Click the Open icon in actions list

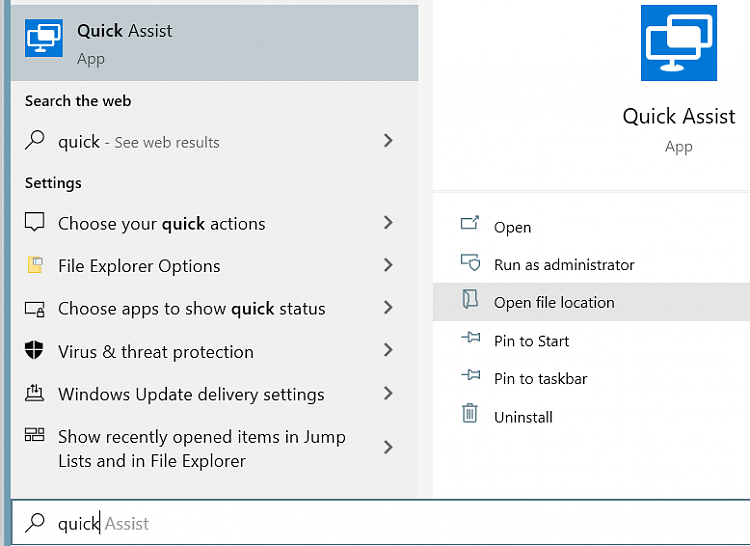(x=470, y=223)
